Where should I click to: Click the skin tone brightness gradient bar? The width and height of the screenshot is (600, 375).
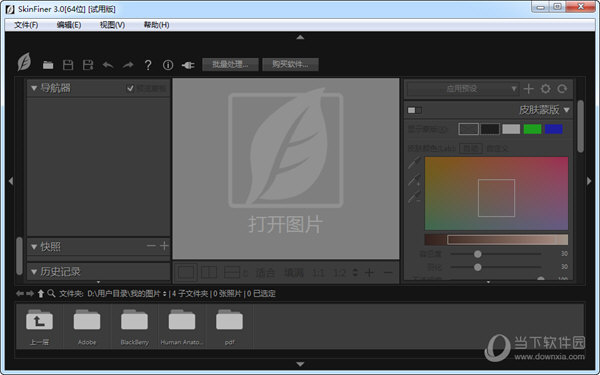click(496, 240)
